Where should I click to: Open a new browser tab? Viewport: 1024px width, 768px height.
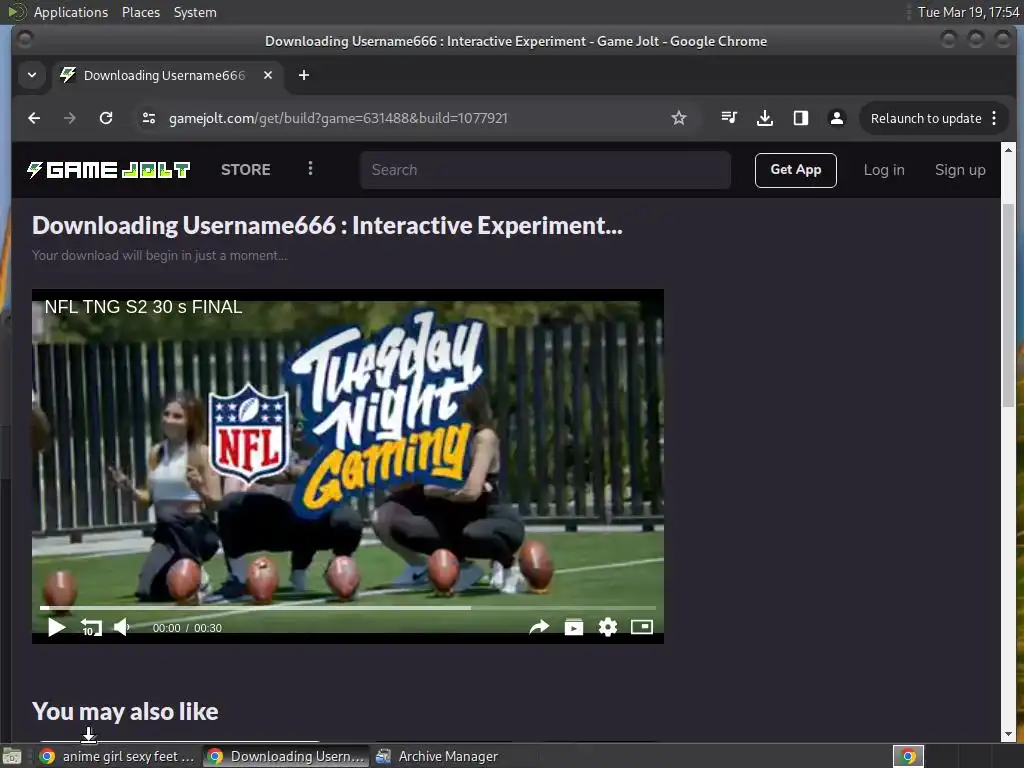(x=304, y=75)
